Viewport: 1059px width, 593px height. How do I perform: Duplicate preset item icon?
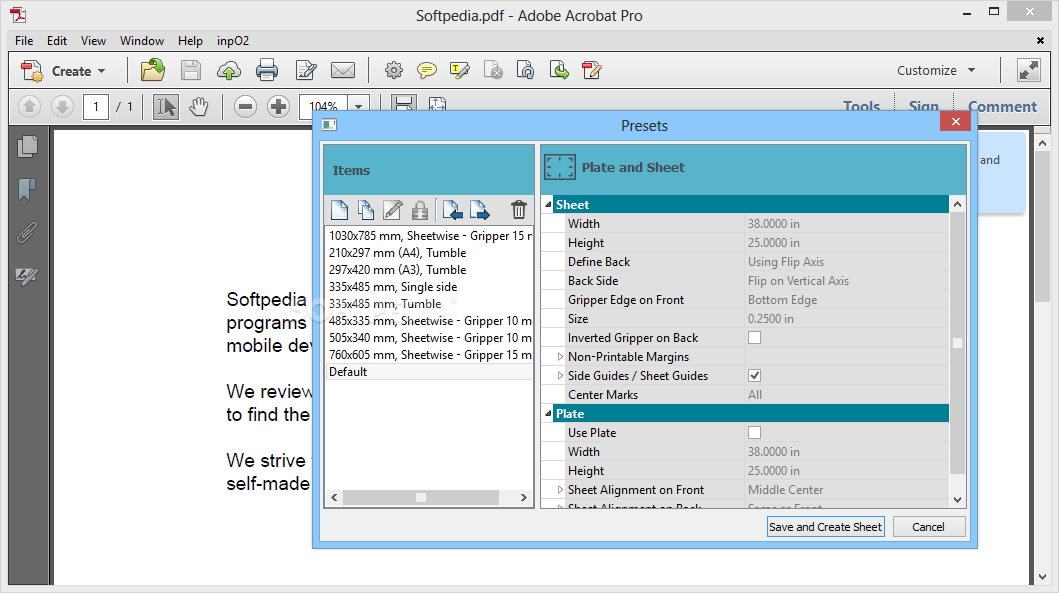pyautogui.click(x=366, y=210)
